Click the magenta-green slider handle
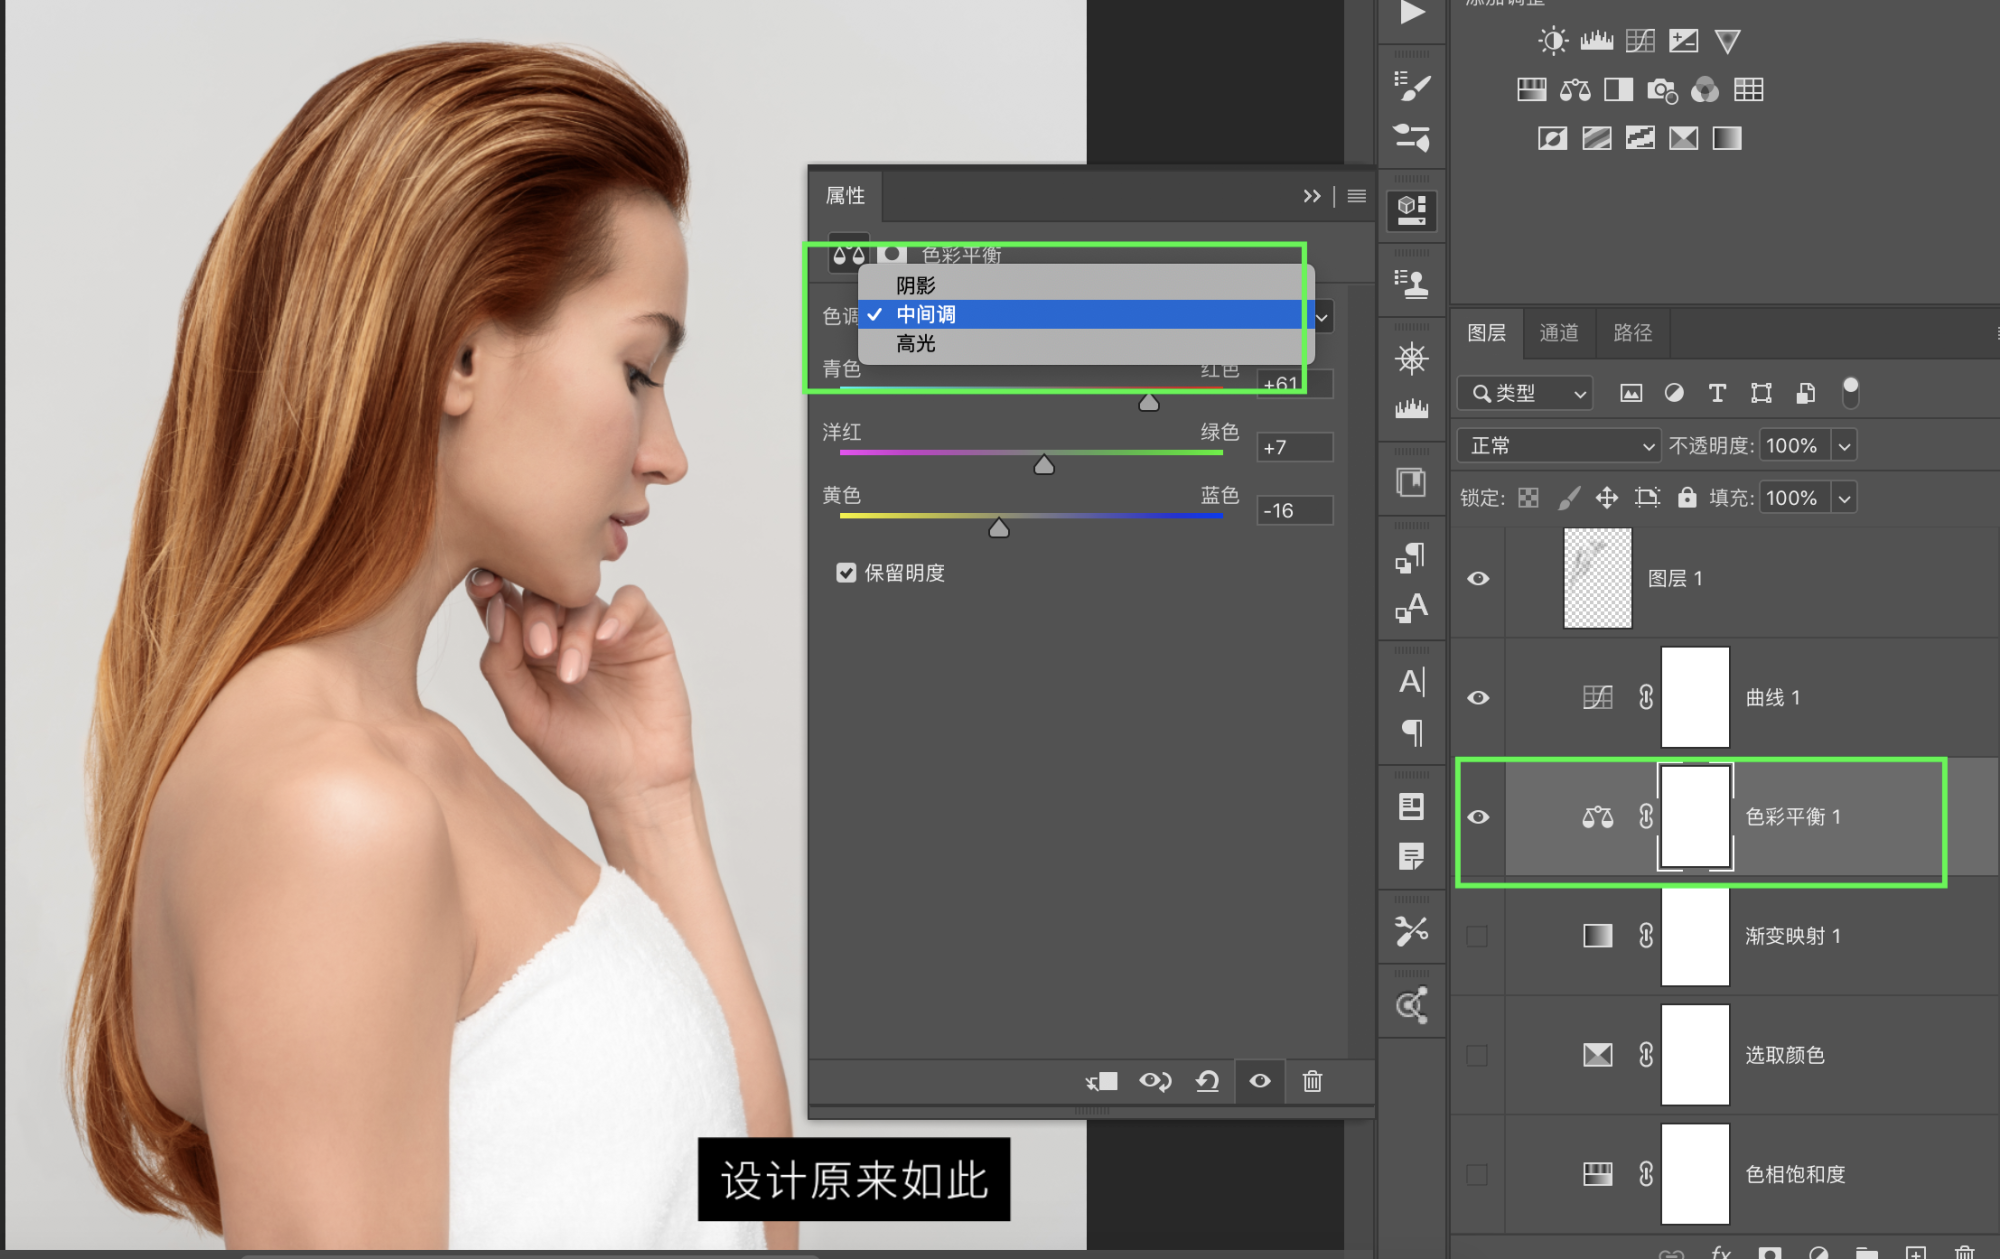 (x=1044, y=465)
